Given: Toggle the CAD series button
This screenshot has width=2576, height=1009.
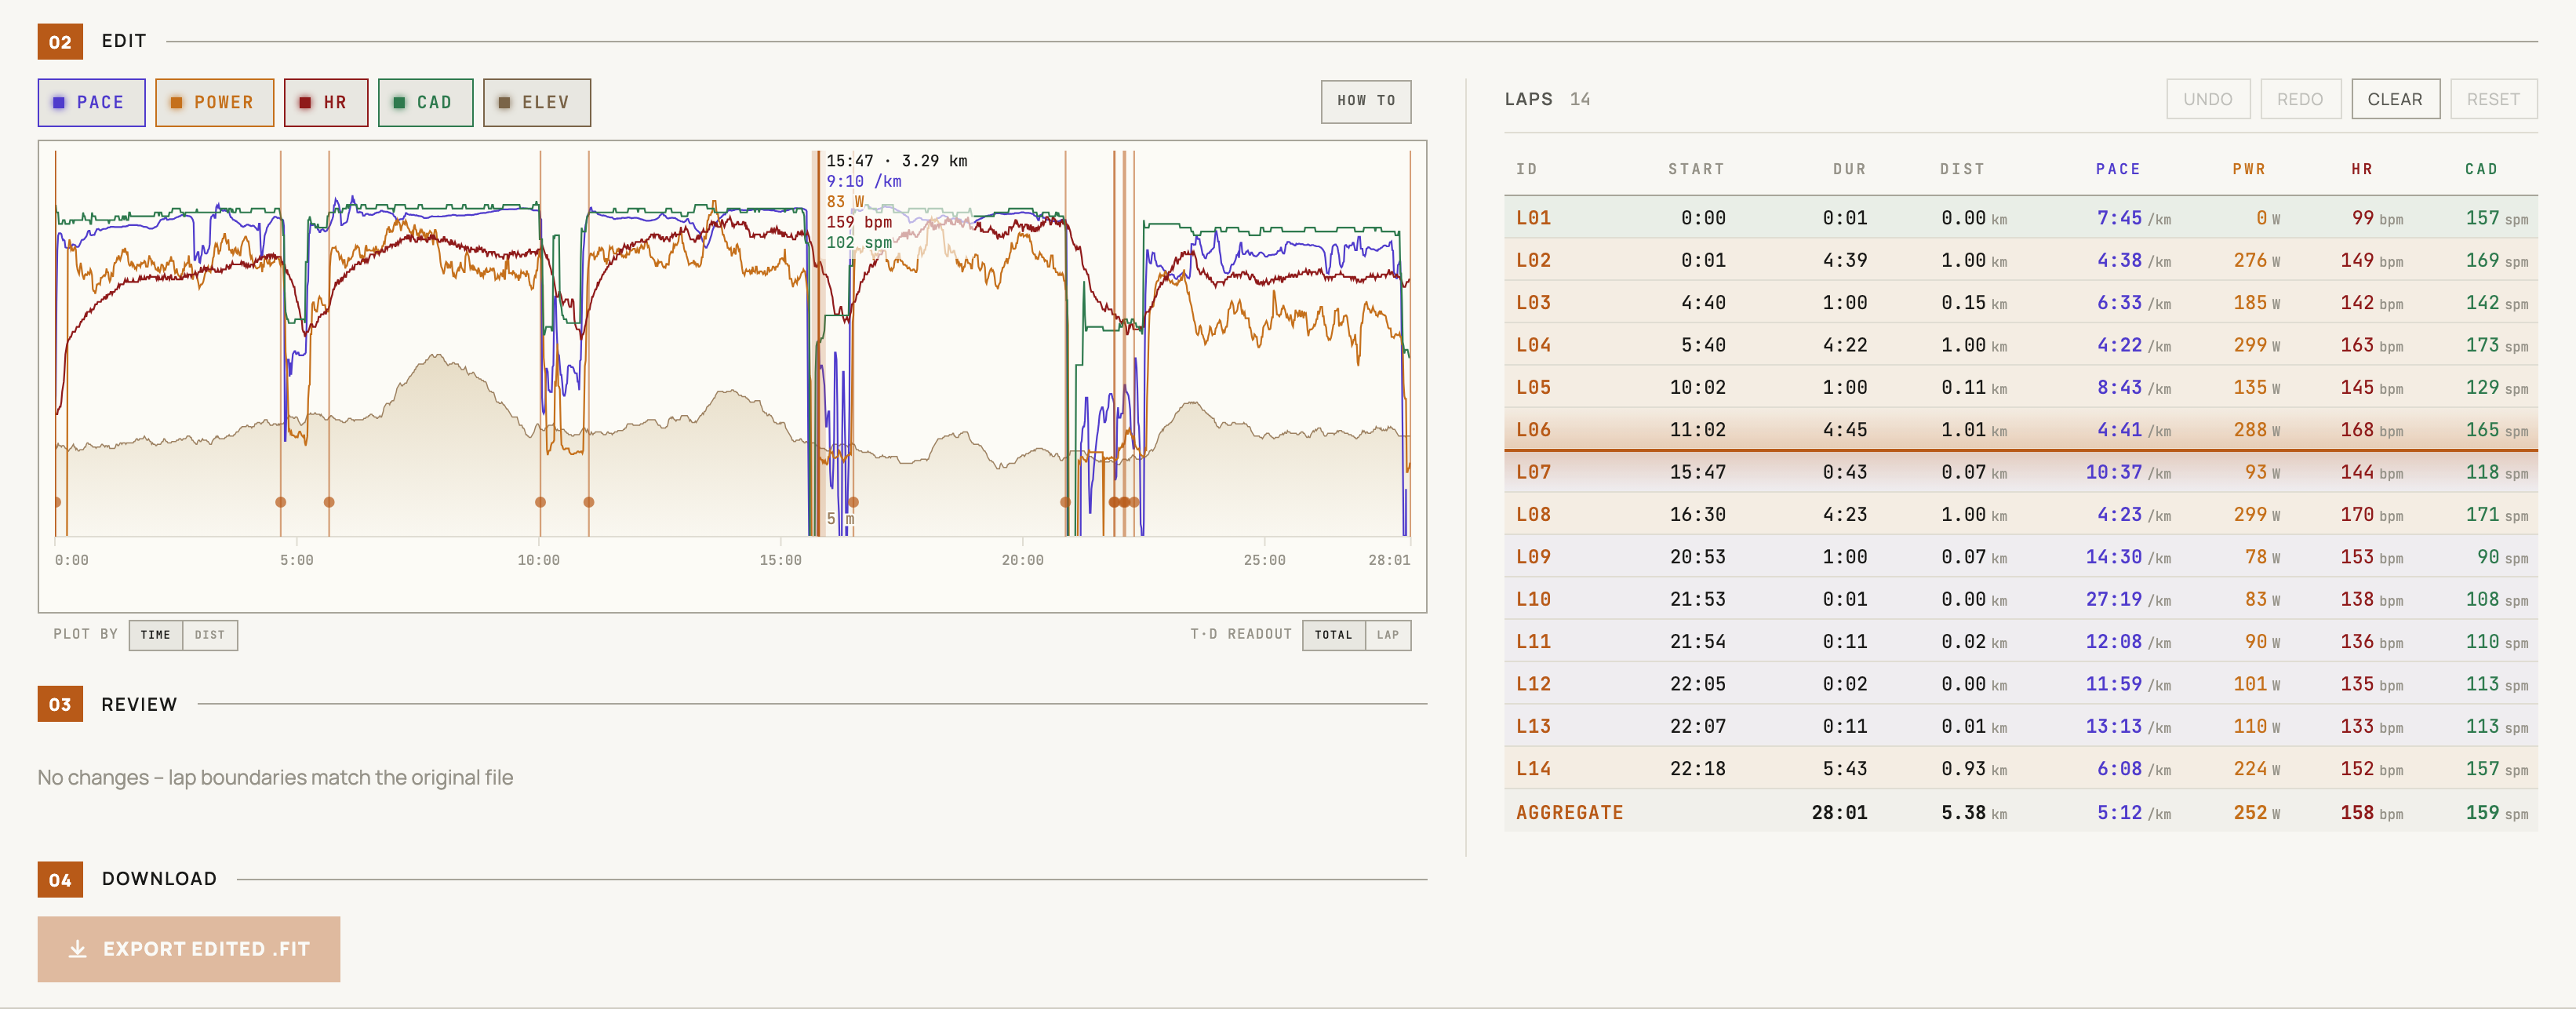Looking at the screenshot, I should (425, 102).
